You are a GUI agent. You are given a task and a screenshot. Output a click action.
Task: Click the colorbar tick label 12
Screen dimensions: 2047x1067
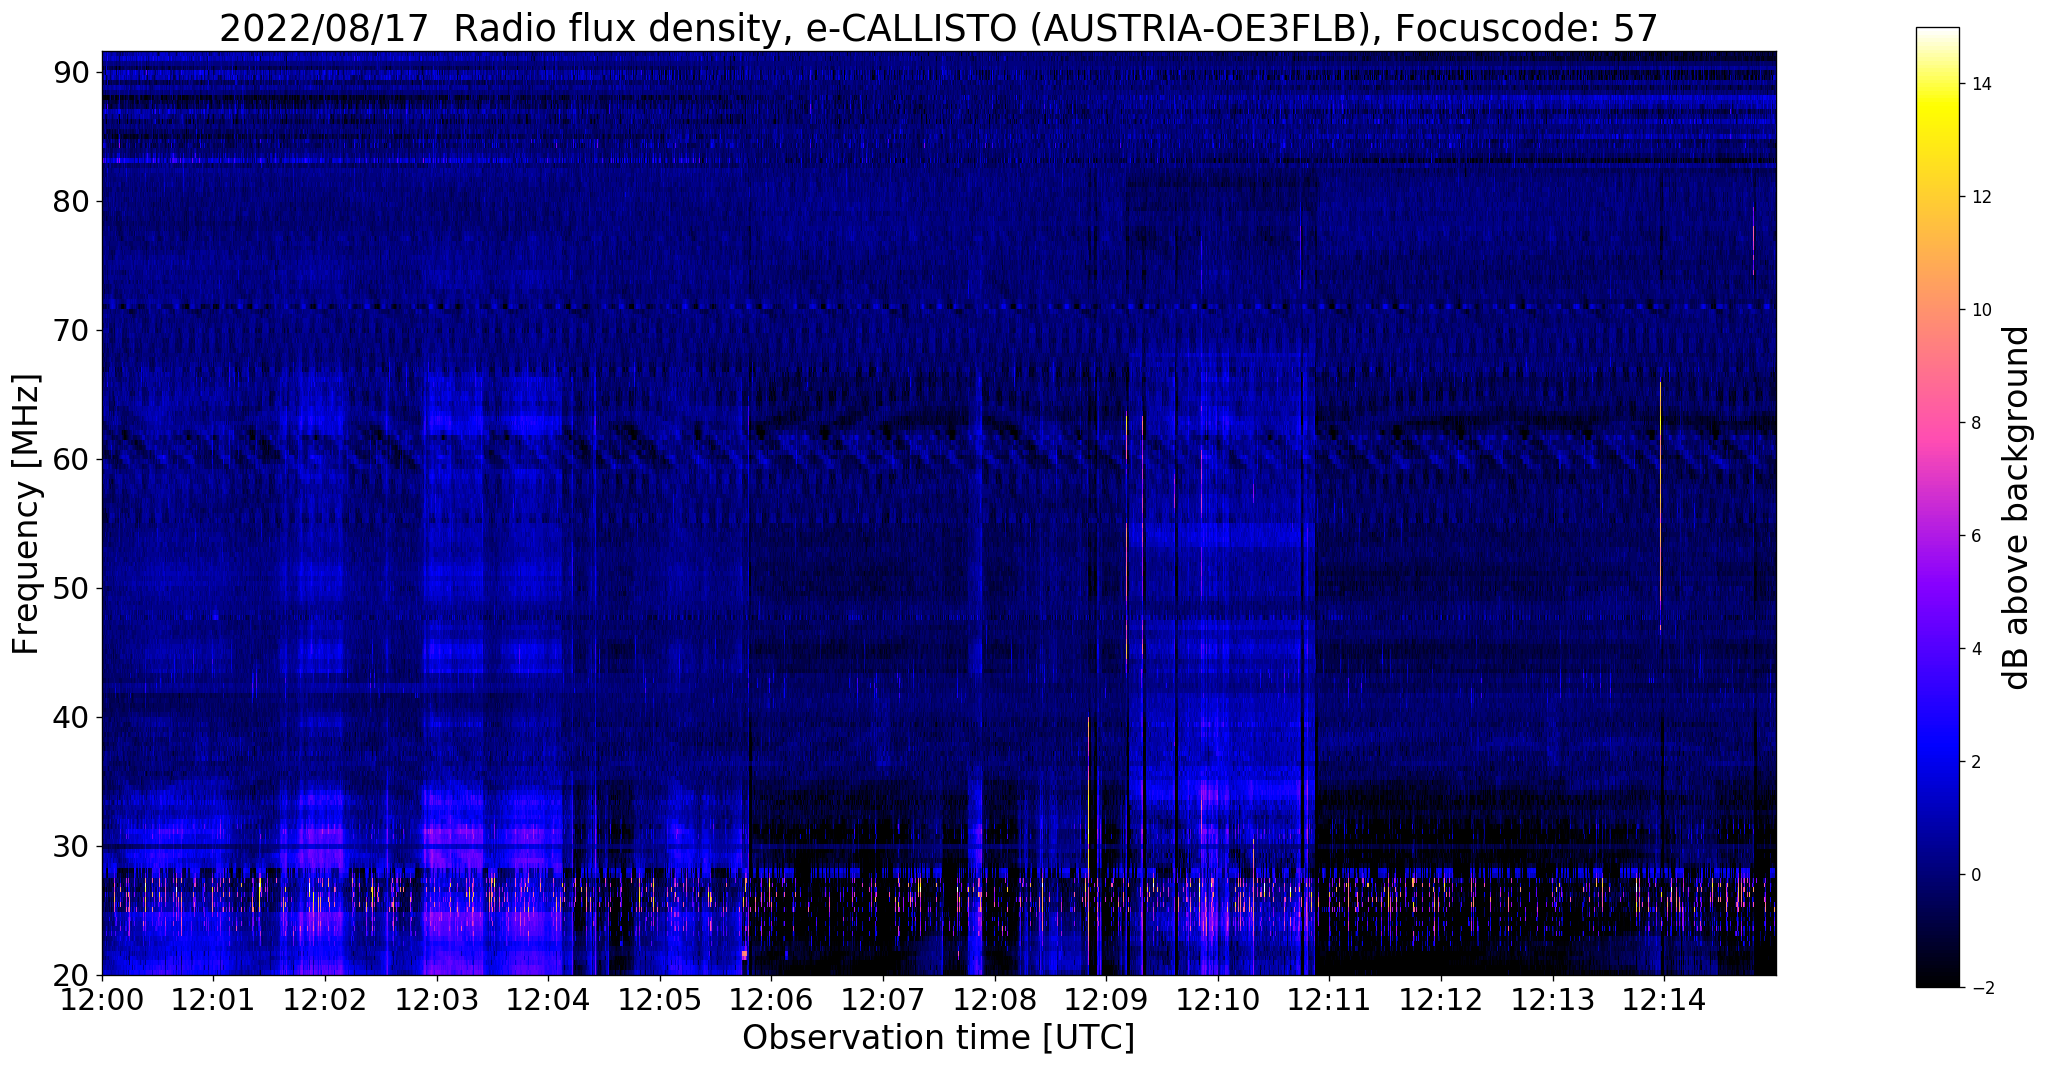click(1980, 197)
